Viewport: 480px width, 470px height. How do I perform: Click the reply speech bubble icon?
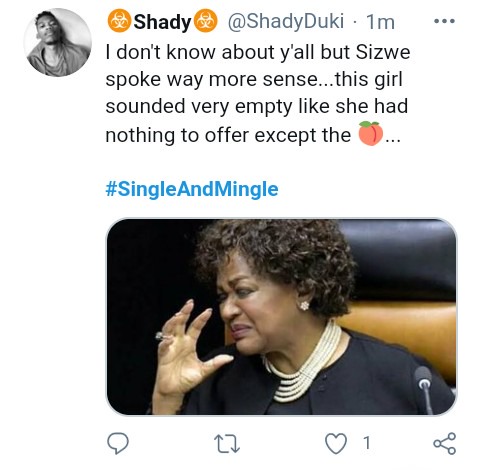point(118,443)
